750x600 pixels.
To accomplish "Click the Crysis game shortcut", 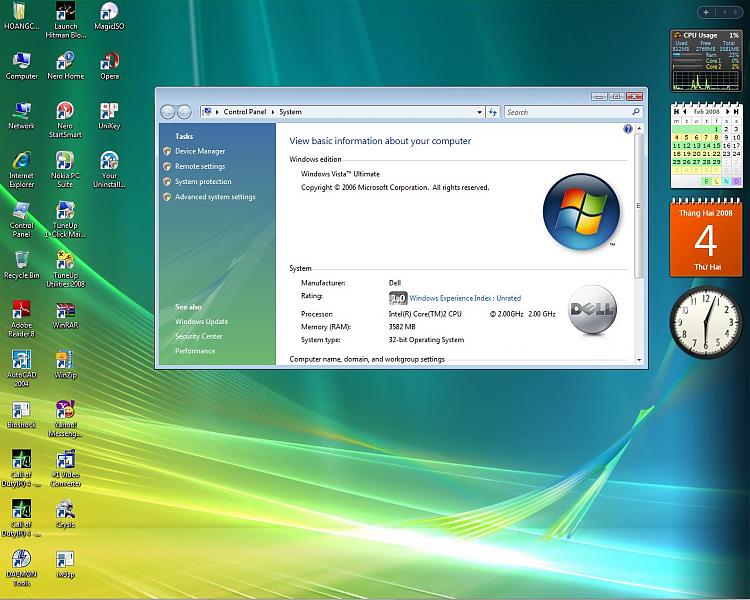I will click(65, 510).
